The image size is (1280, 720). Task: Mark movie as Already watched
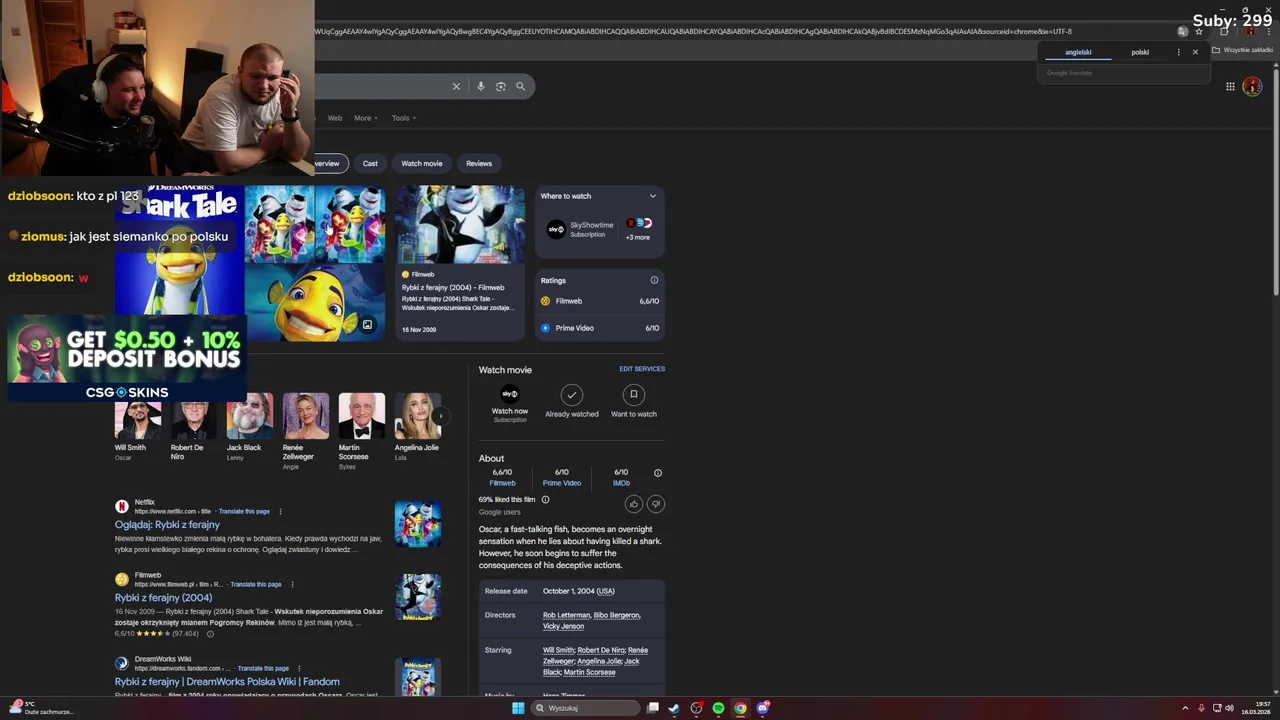(x=572, y=401)
